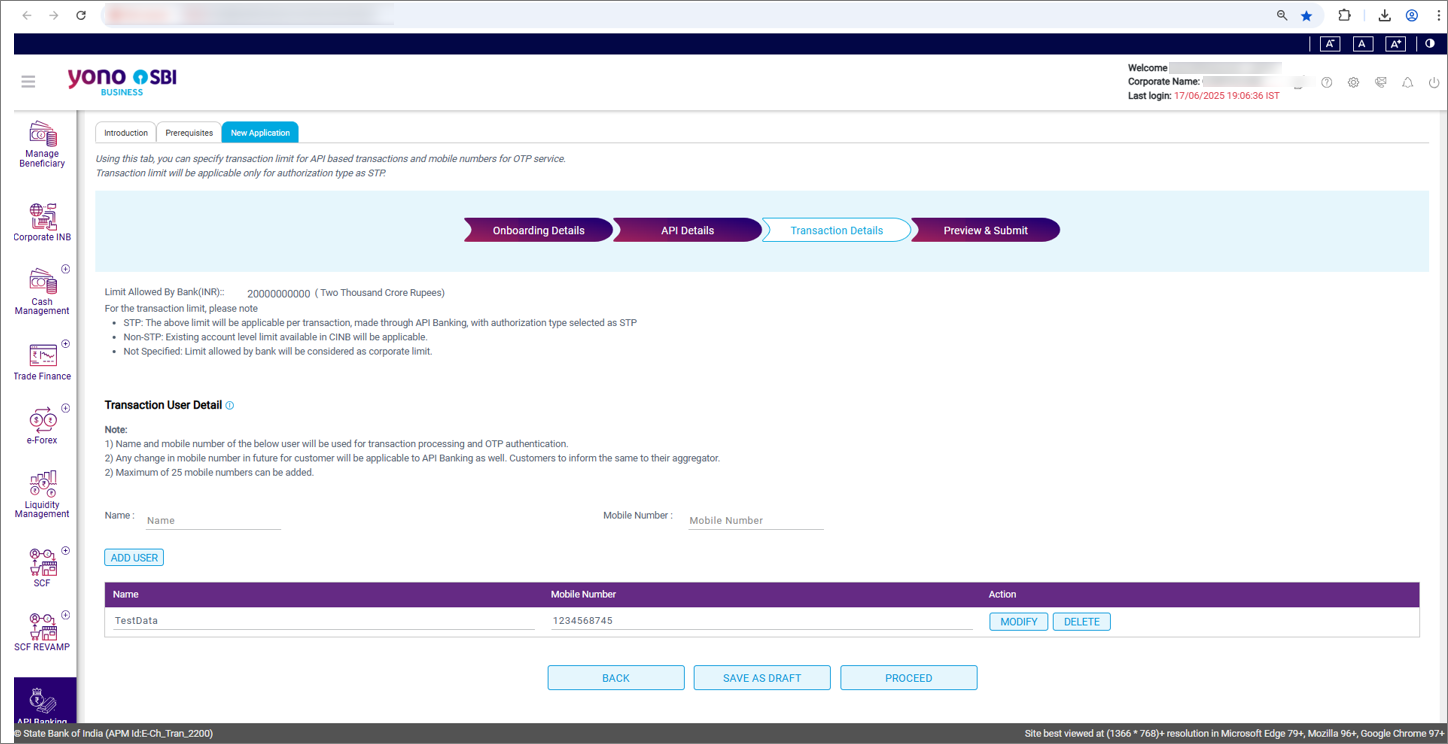This screenshot has width=1448, height=744.
Task: Click the help question mark icon
Action: point(1326,83)
